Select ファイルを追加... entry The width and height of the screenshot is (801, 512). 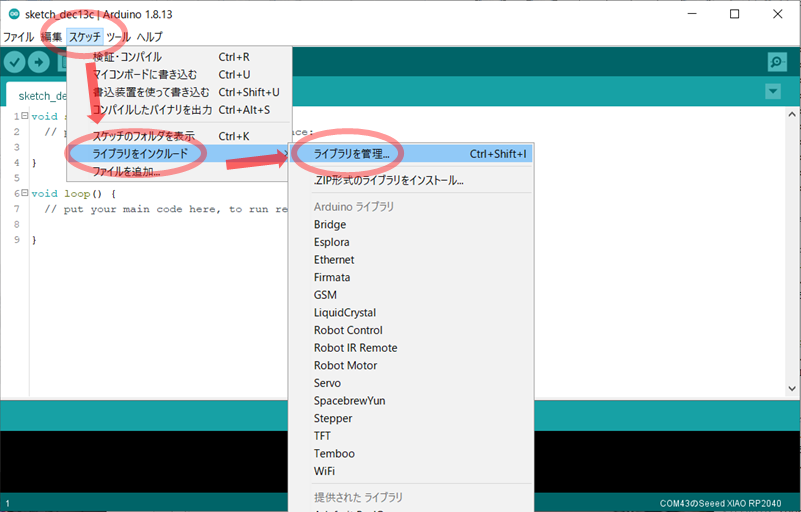click(x=179, y=171)
